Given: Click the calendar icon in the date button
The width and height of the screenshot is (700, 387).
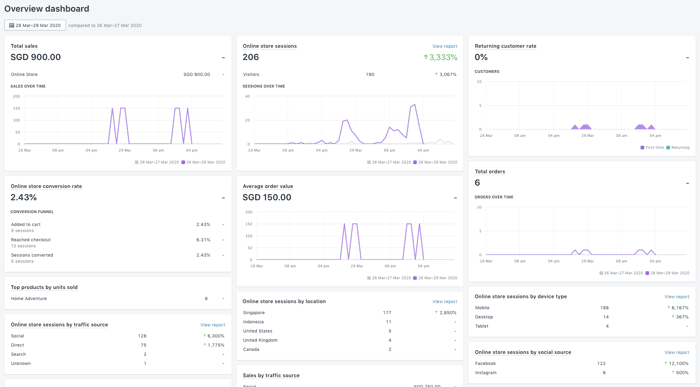Looking at the screenshot, I should click(x=12, y=25).
